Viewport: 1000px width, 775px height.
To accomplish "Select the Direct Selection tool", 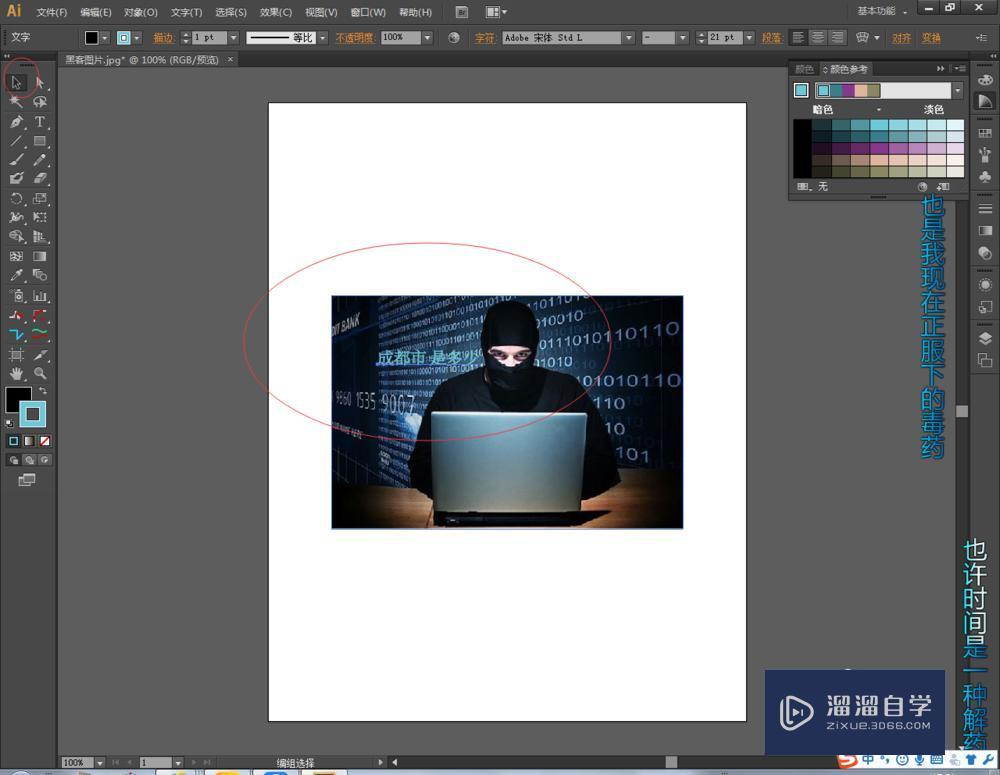I will [40, 82].
